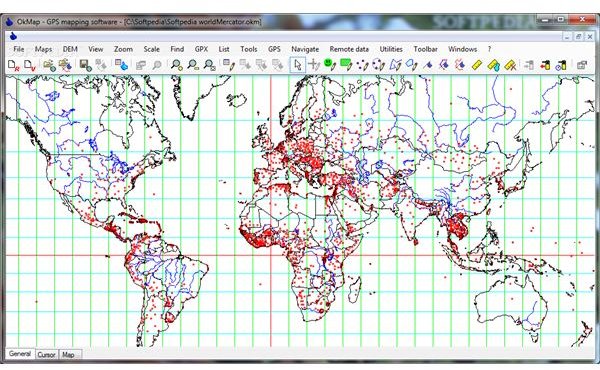
Task: Open the Remote data menu
Action: [349, 49]
